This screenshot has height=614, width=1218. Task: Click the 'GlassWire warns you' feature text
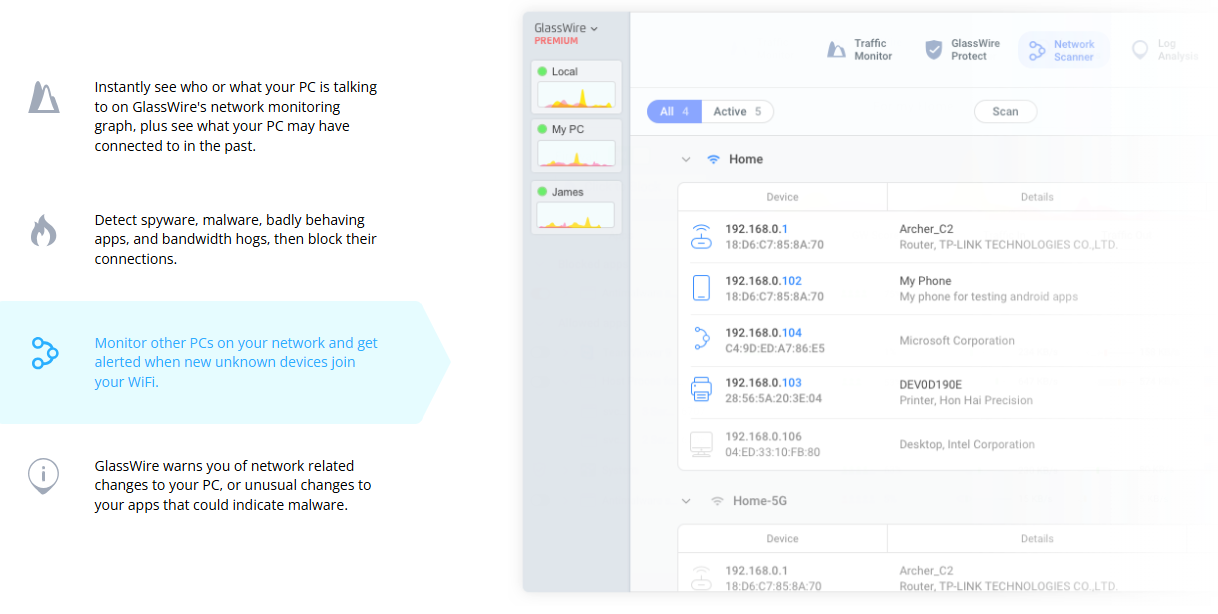point(233,485)
